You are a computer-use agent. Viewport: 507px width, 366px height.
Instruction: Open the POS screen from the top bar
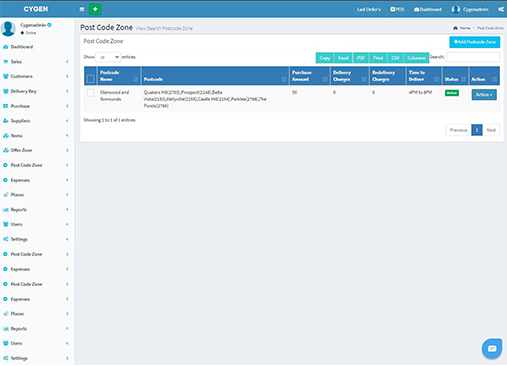[x=397, y=9]
